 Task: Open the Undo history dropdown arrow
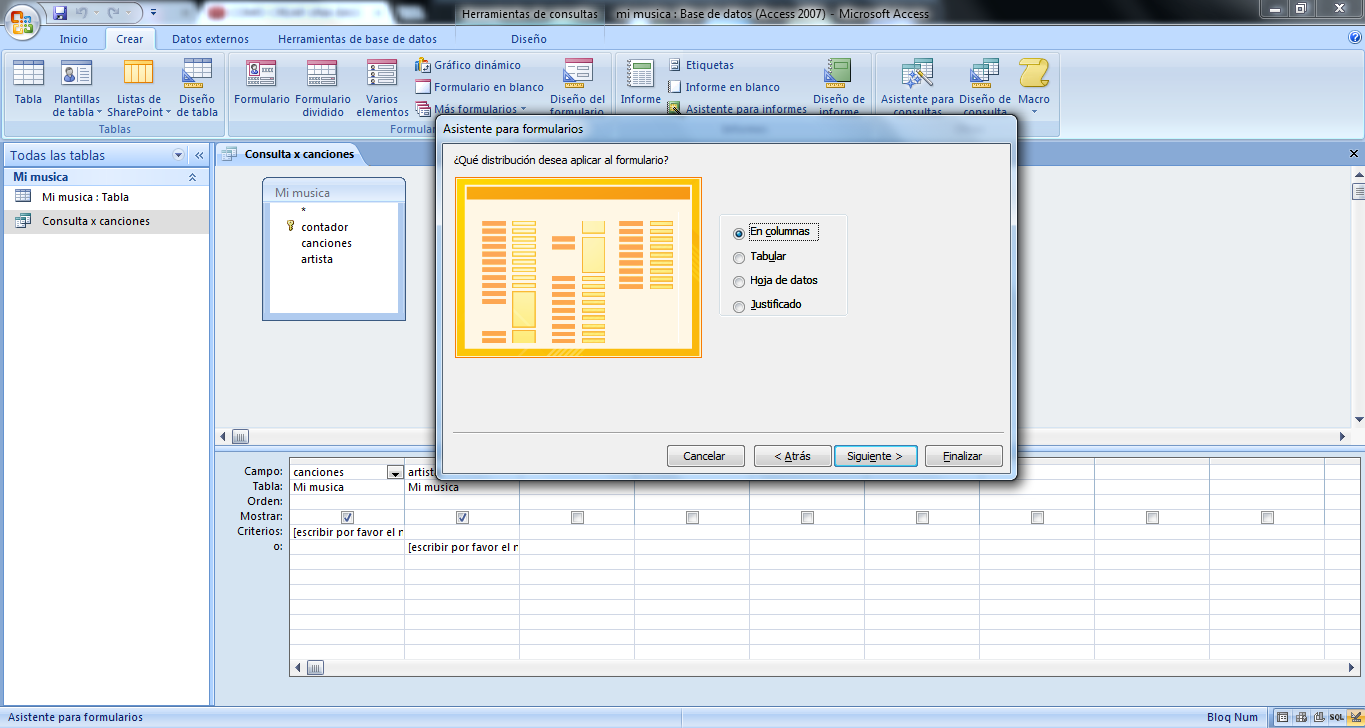tap(96, 14)
